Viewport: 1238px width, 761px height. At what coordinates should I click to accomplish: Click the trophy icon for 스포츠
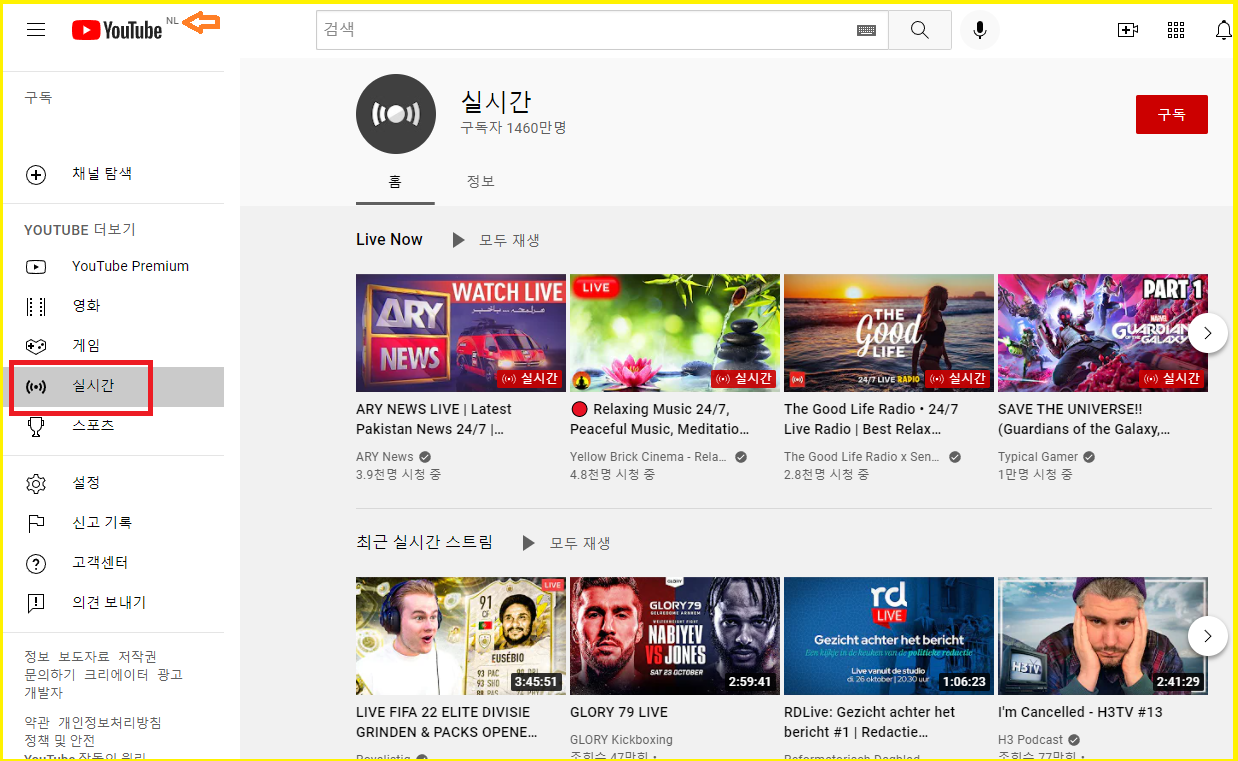(36, 427)
